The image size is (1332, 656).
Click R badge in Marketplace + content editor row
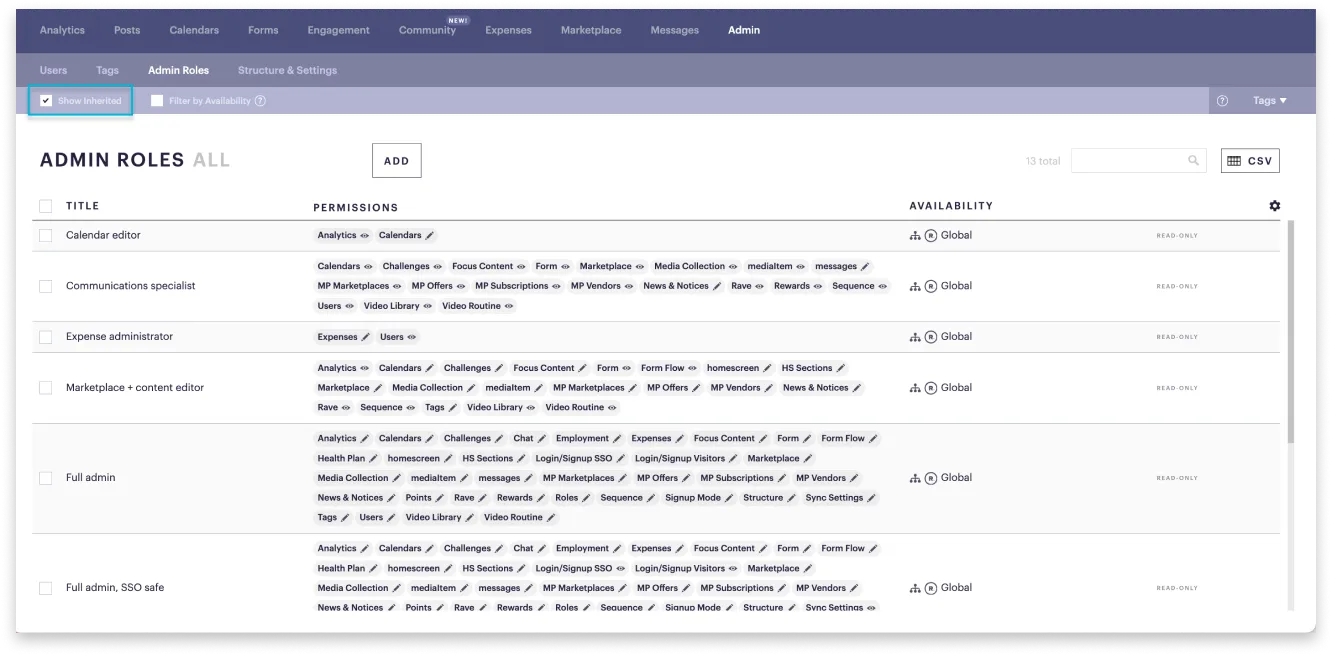[x=931, y=388]
